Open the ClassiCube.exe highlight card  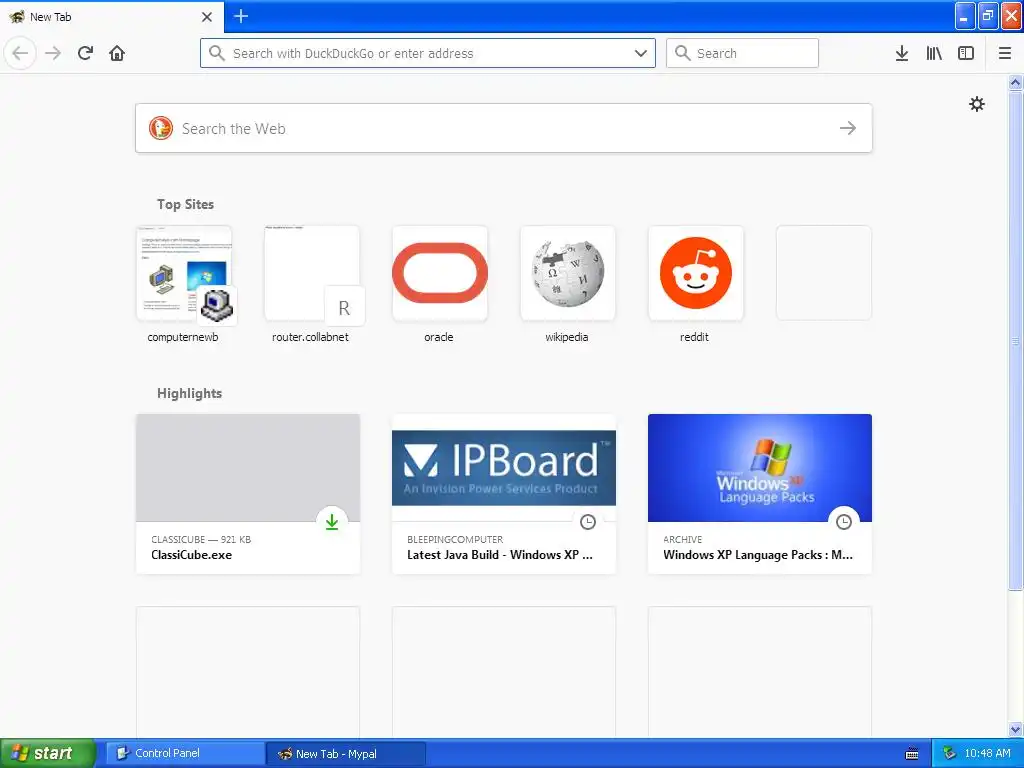coord(248,494)
